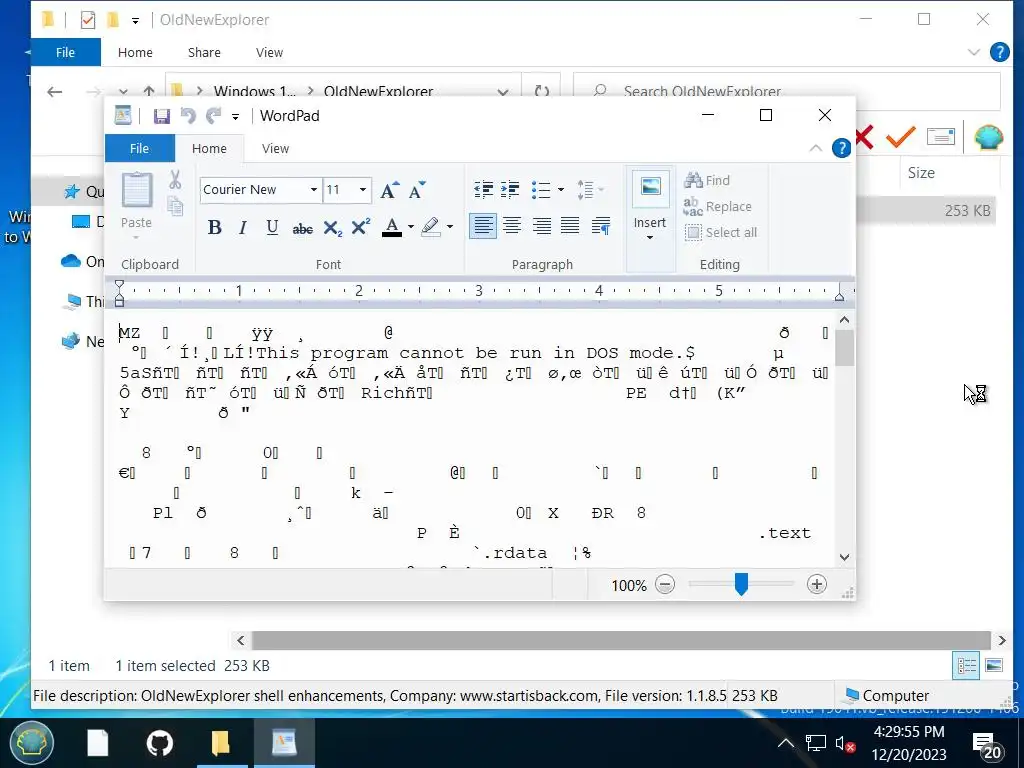This screenshot has height=768, width=1024.
Task: Open the notification center with 20 alerts
Action: pyautogui.click(x=987, y=744)
